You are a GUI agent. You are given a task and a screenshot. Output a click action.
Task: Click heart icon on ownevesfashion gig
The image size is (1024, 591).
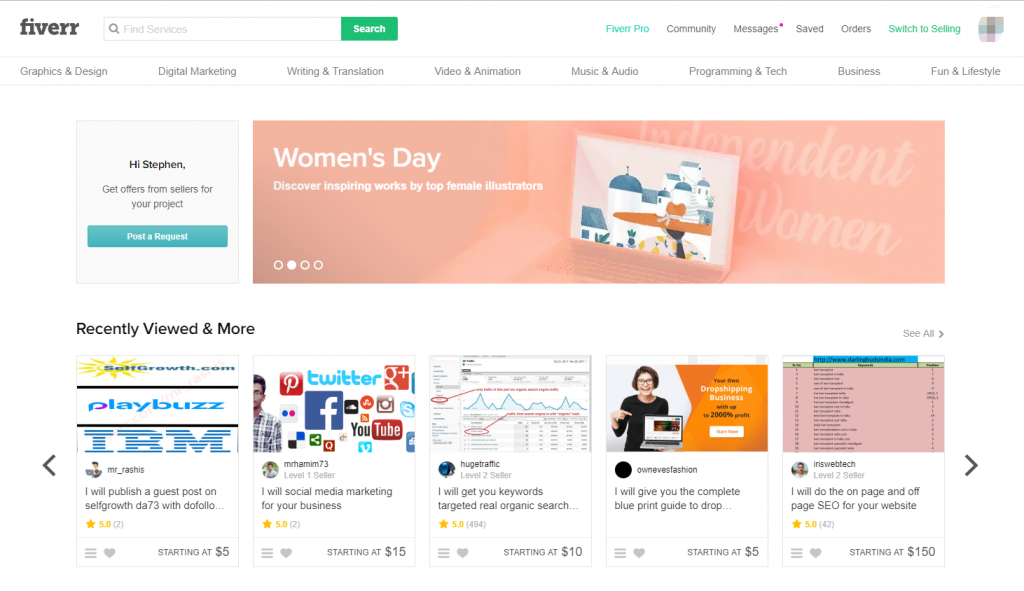point(639,553)
